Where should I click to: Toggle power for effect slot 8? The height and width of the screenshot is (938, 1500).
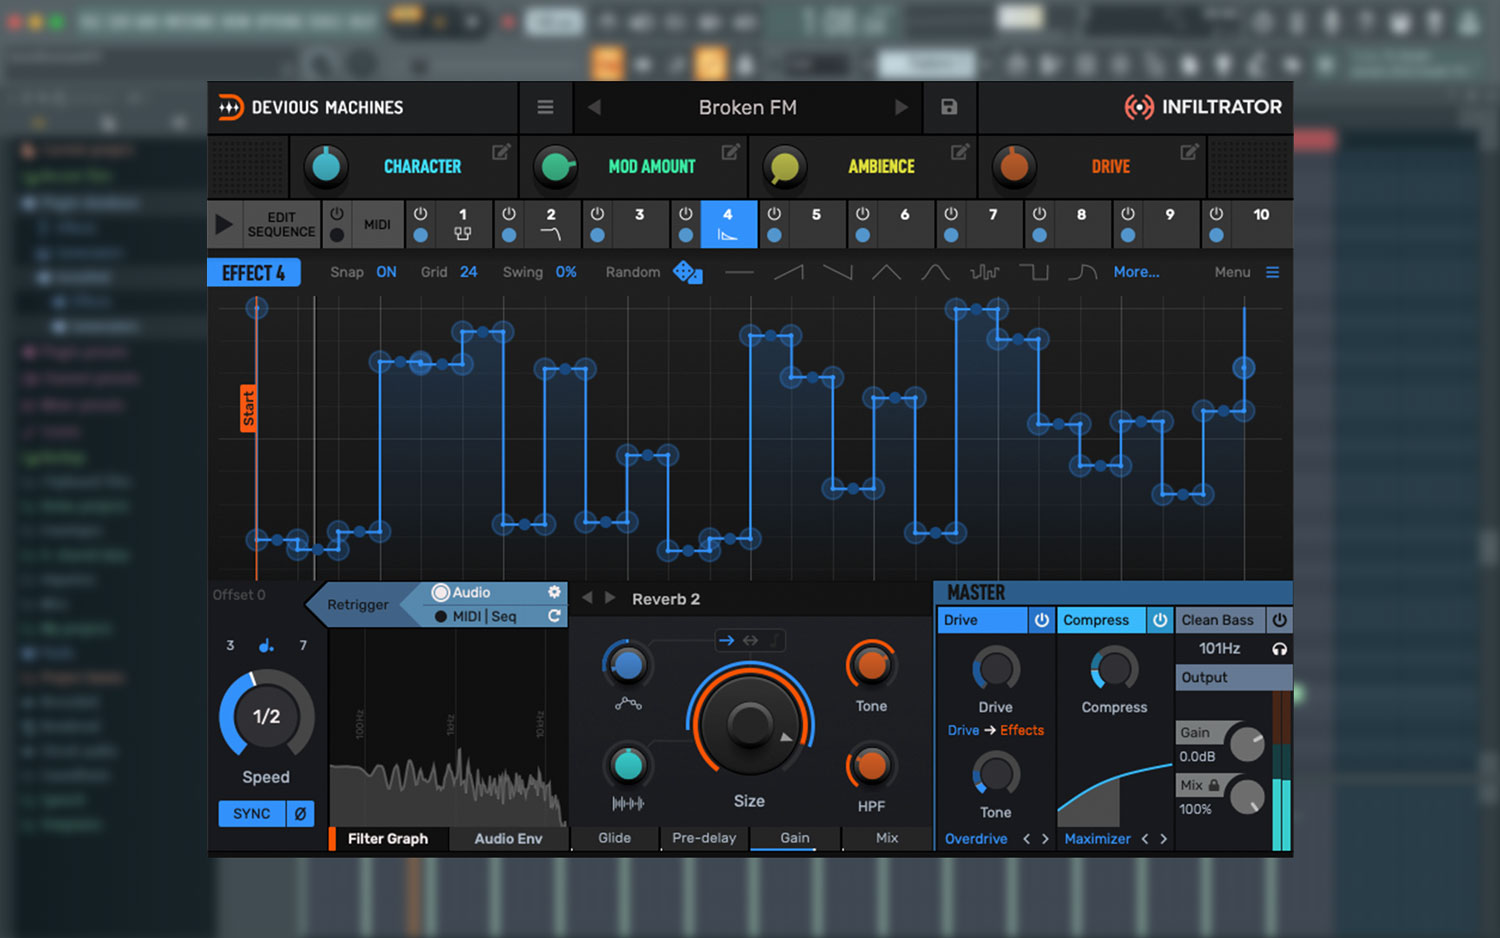click(x=1039, y=214)
